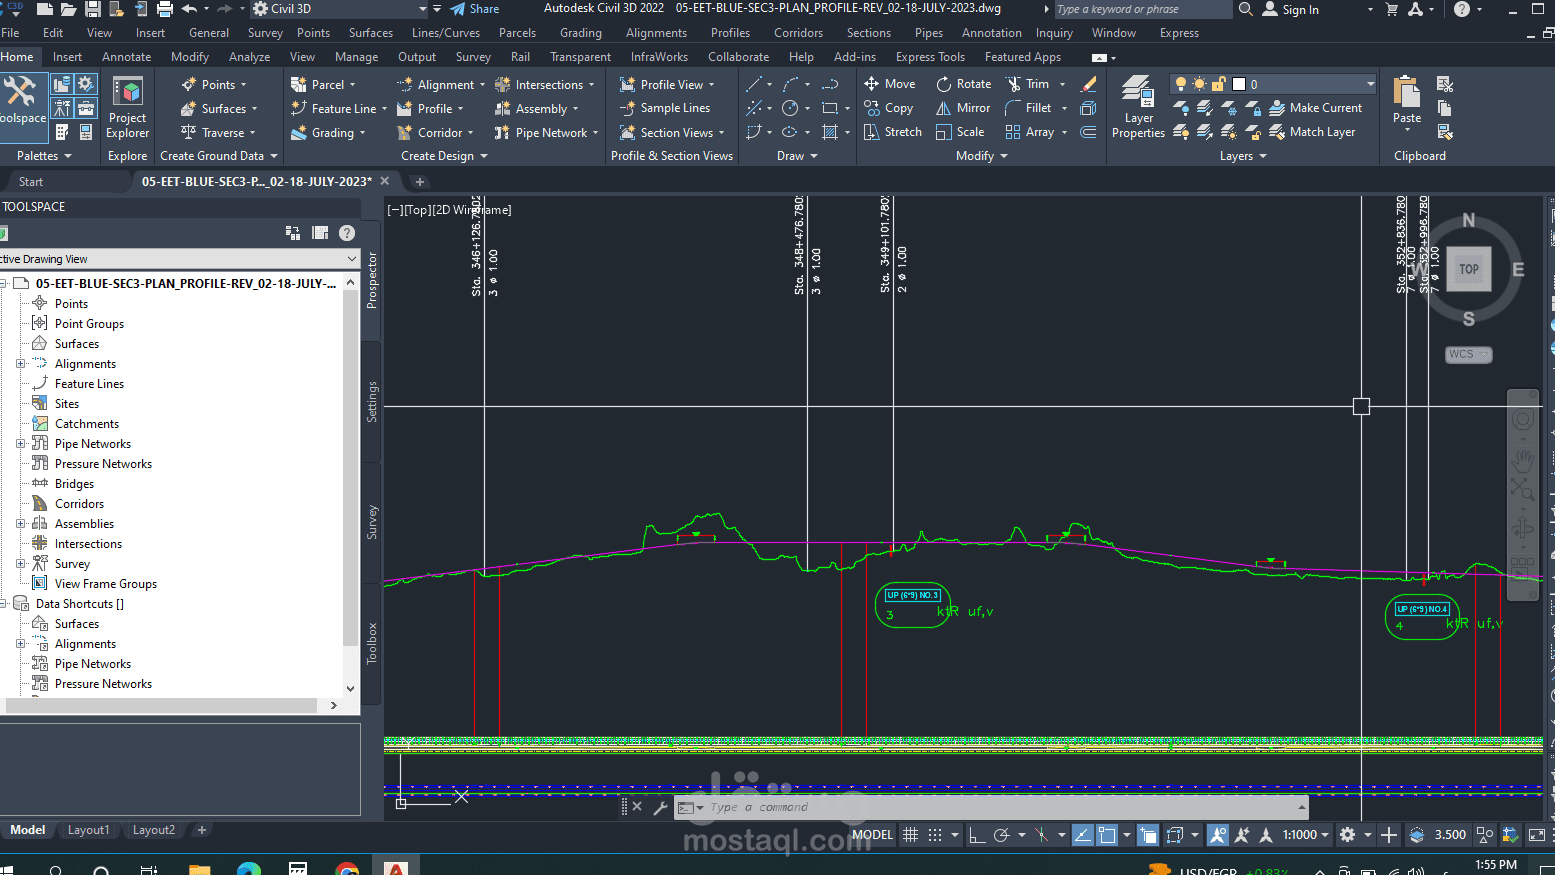1555x875 pixels.
Task: Open Active Drawing View dropdown
Action: pos(180,259)
